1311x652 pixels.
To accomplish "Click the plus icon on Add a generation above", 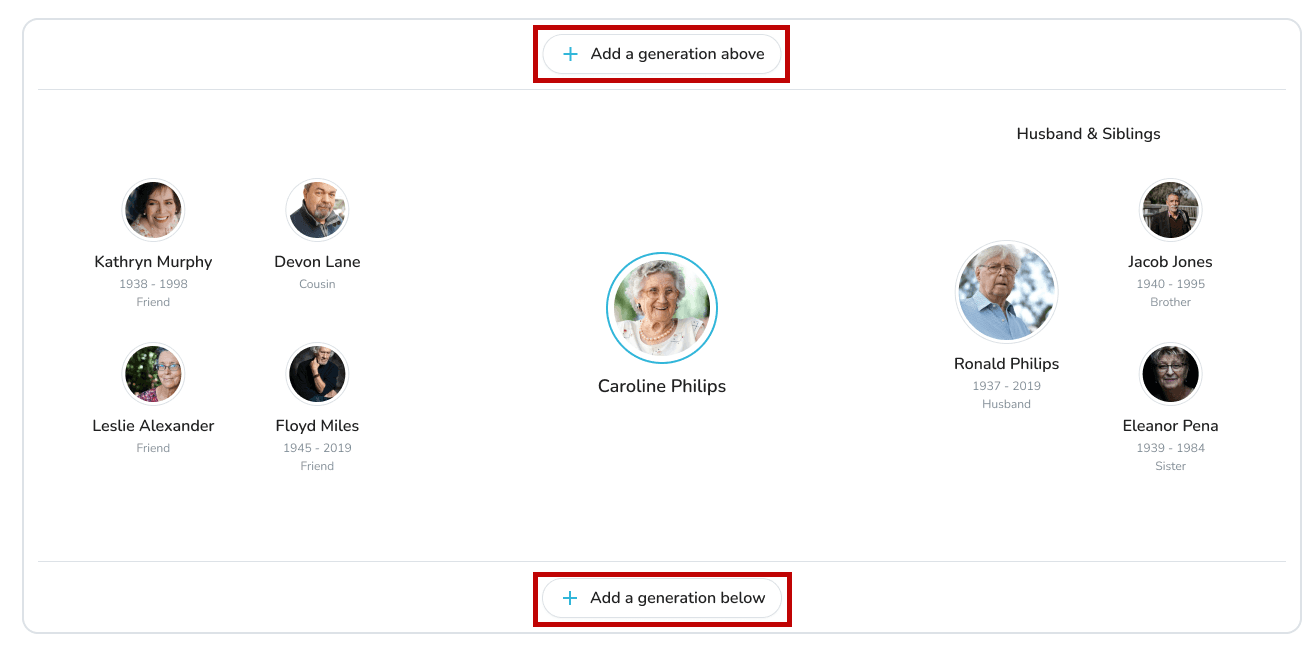I will click(569, 54).
